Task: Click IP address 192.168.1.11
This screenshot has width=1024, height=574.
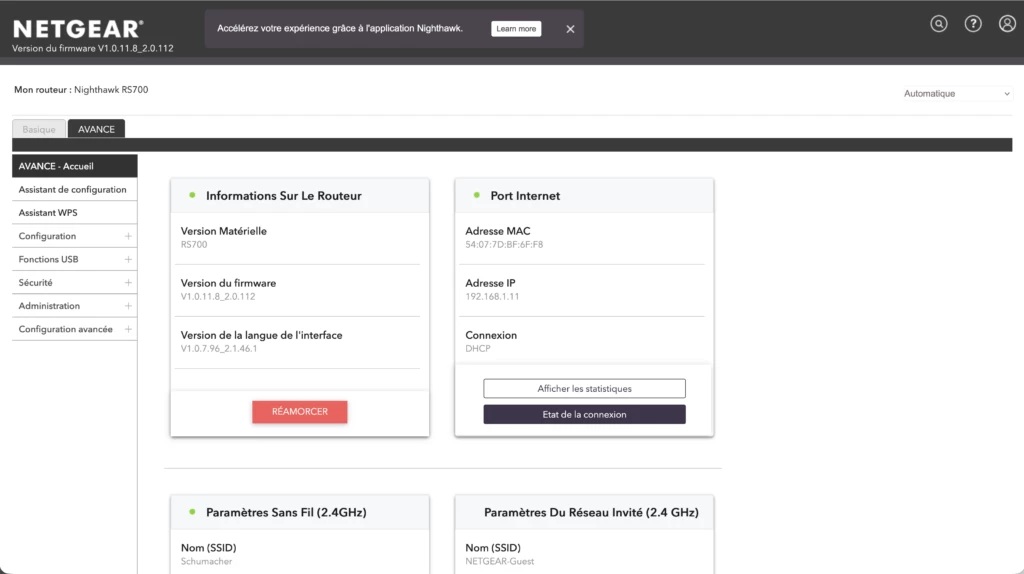Action: [492, 296]
